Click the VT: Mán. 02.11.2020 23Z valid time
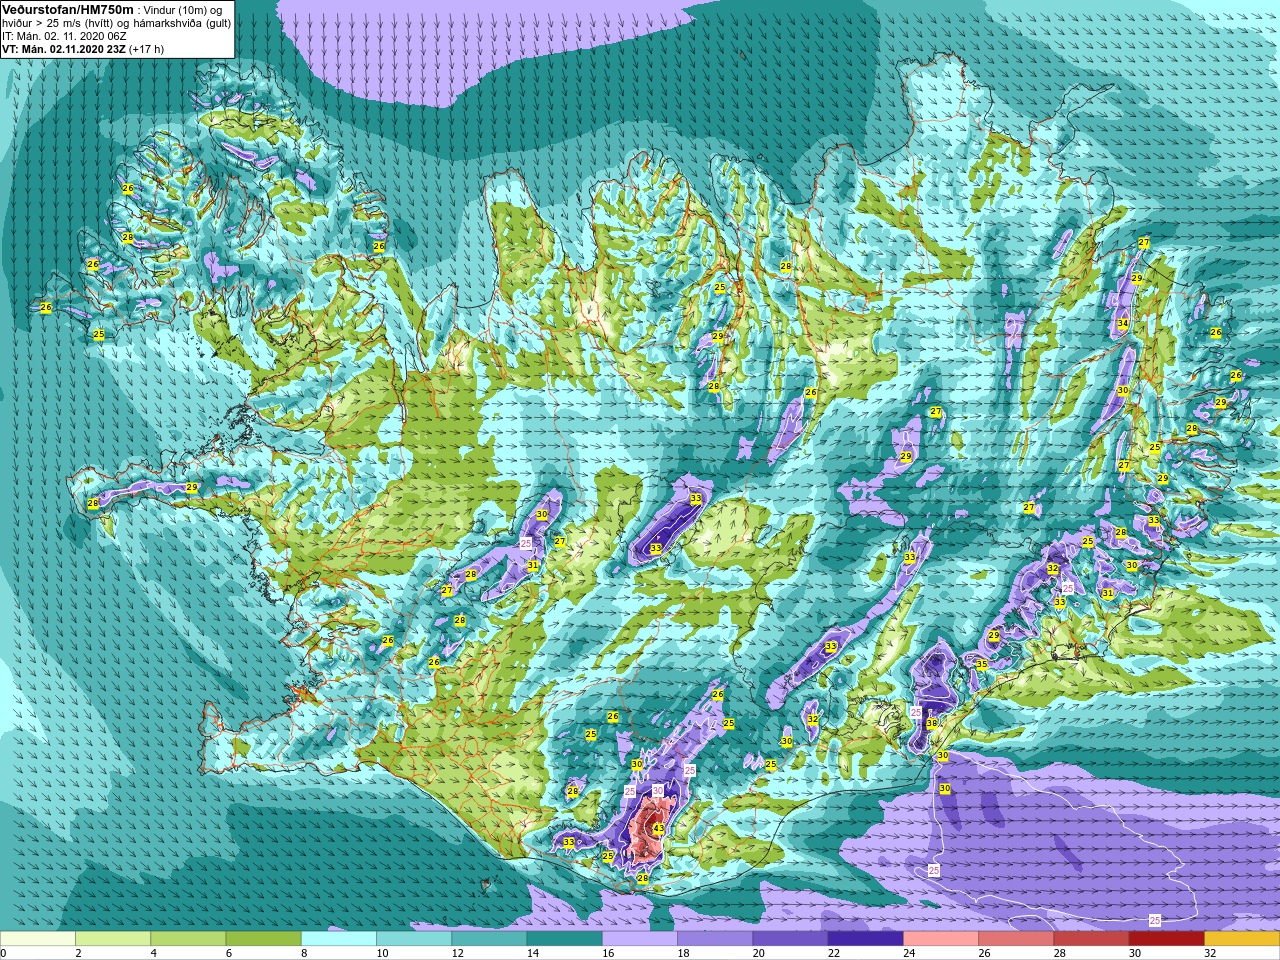The width and height of the screenshot is (1280, 960). (x=63, y=48)
